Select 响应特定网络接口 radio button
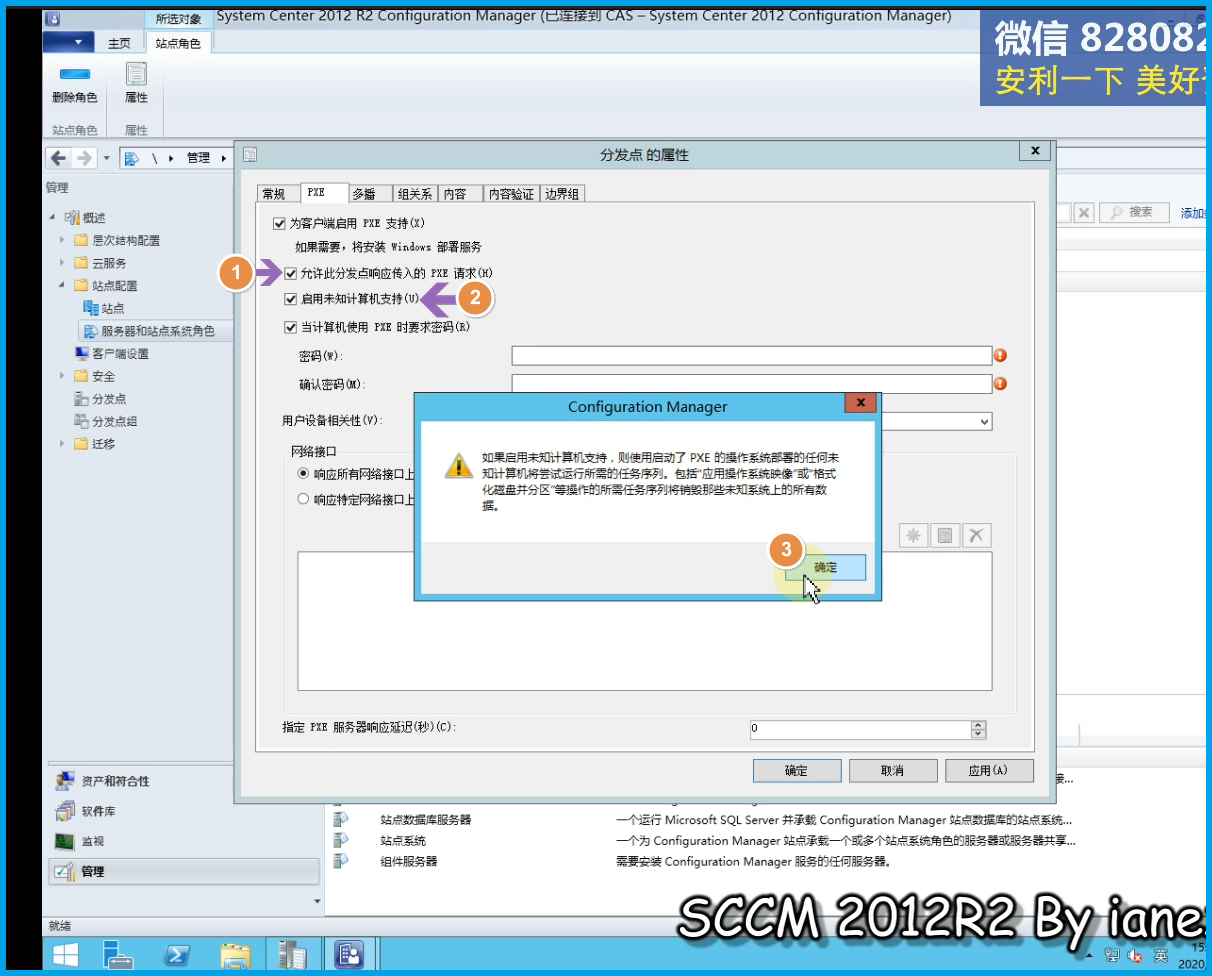1212x976 pixels. (304, 499)
